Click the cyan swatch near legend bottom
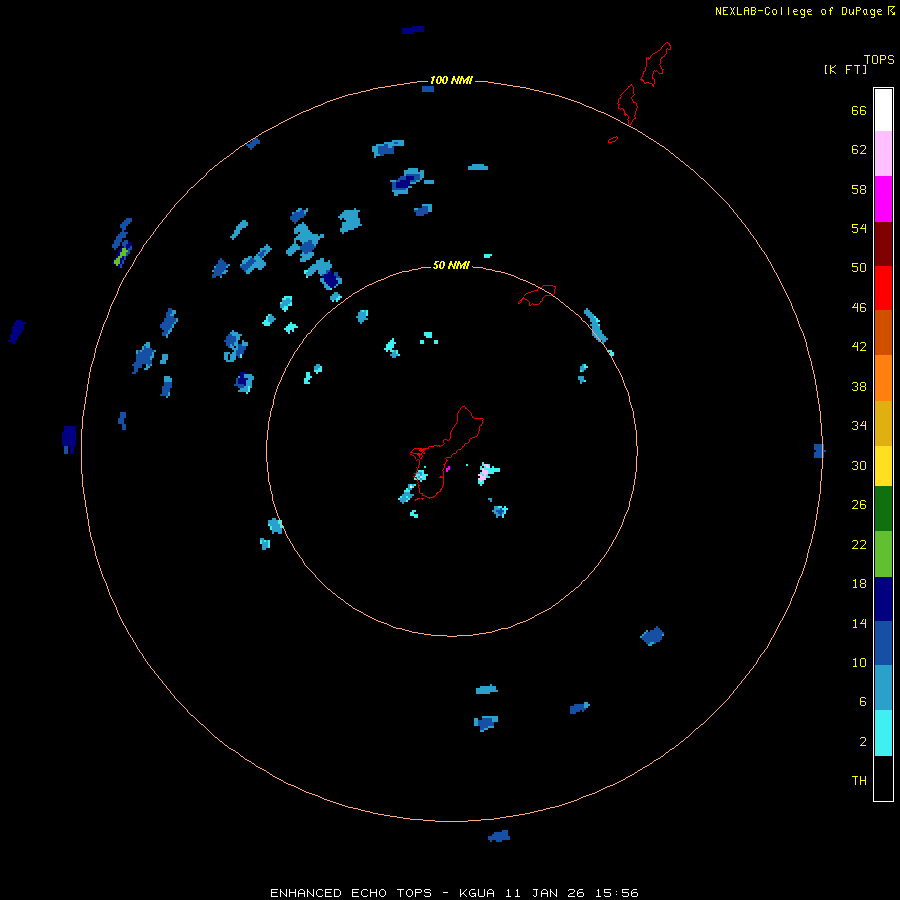Screen dimensions: 900x900 tap(883, 733)
